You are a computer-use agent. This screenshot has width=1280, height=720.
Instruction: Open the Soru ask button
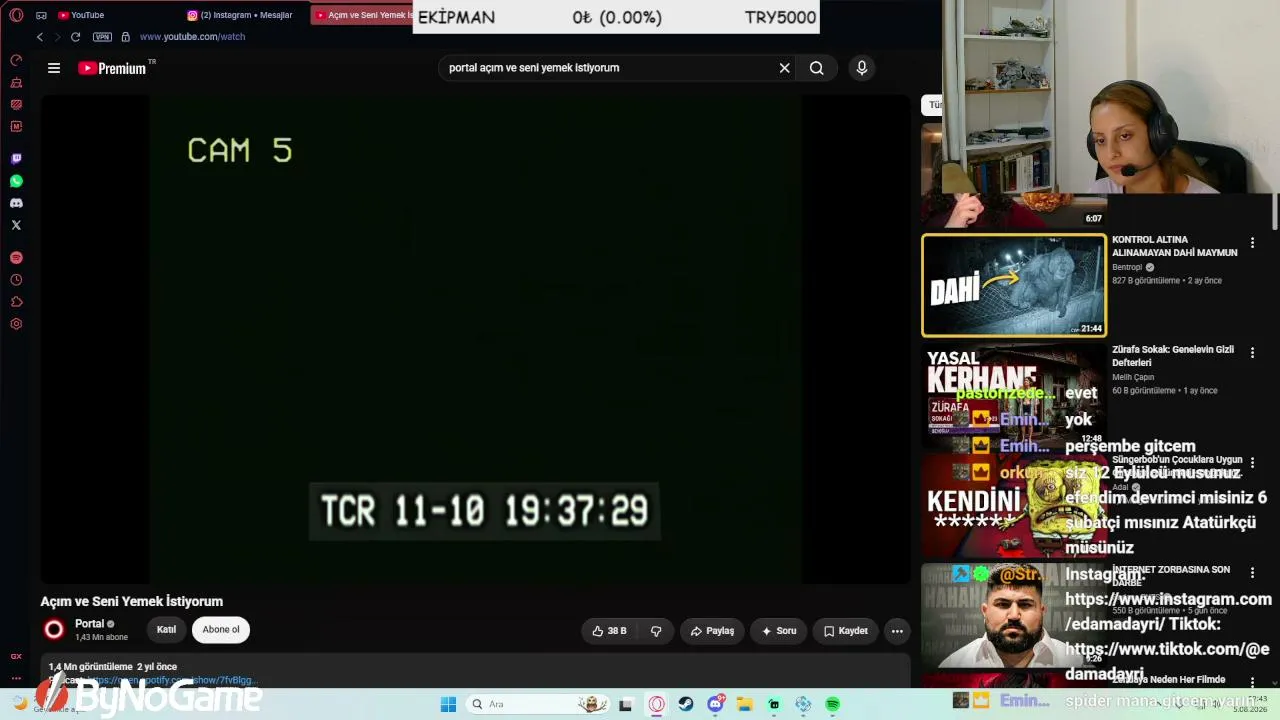[779, 631]
